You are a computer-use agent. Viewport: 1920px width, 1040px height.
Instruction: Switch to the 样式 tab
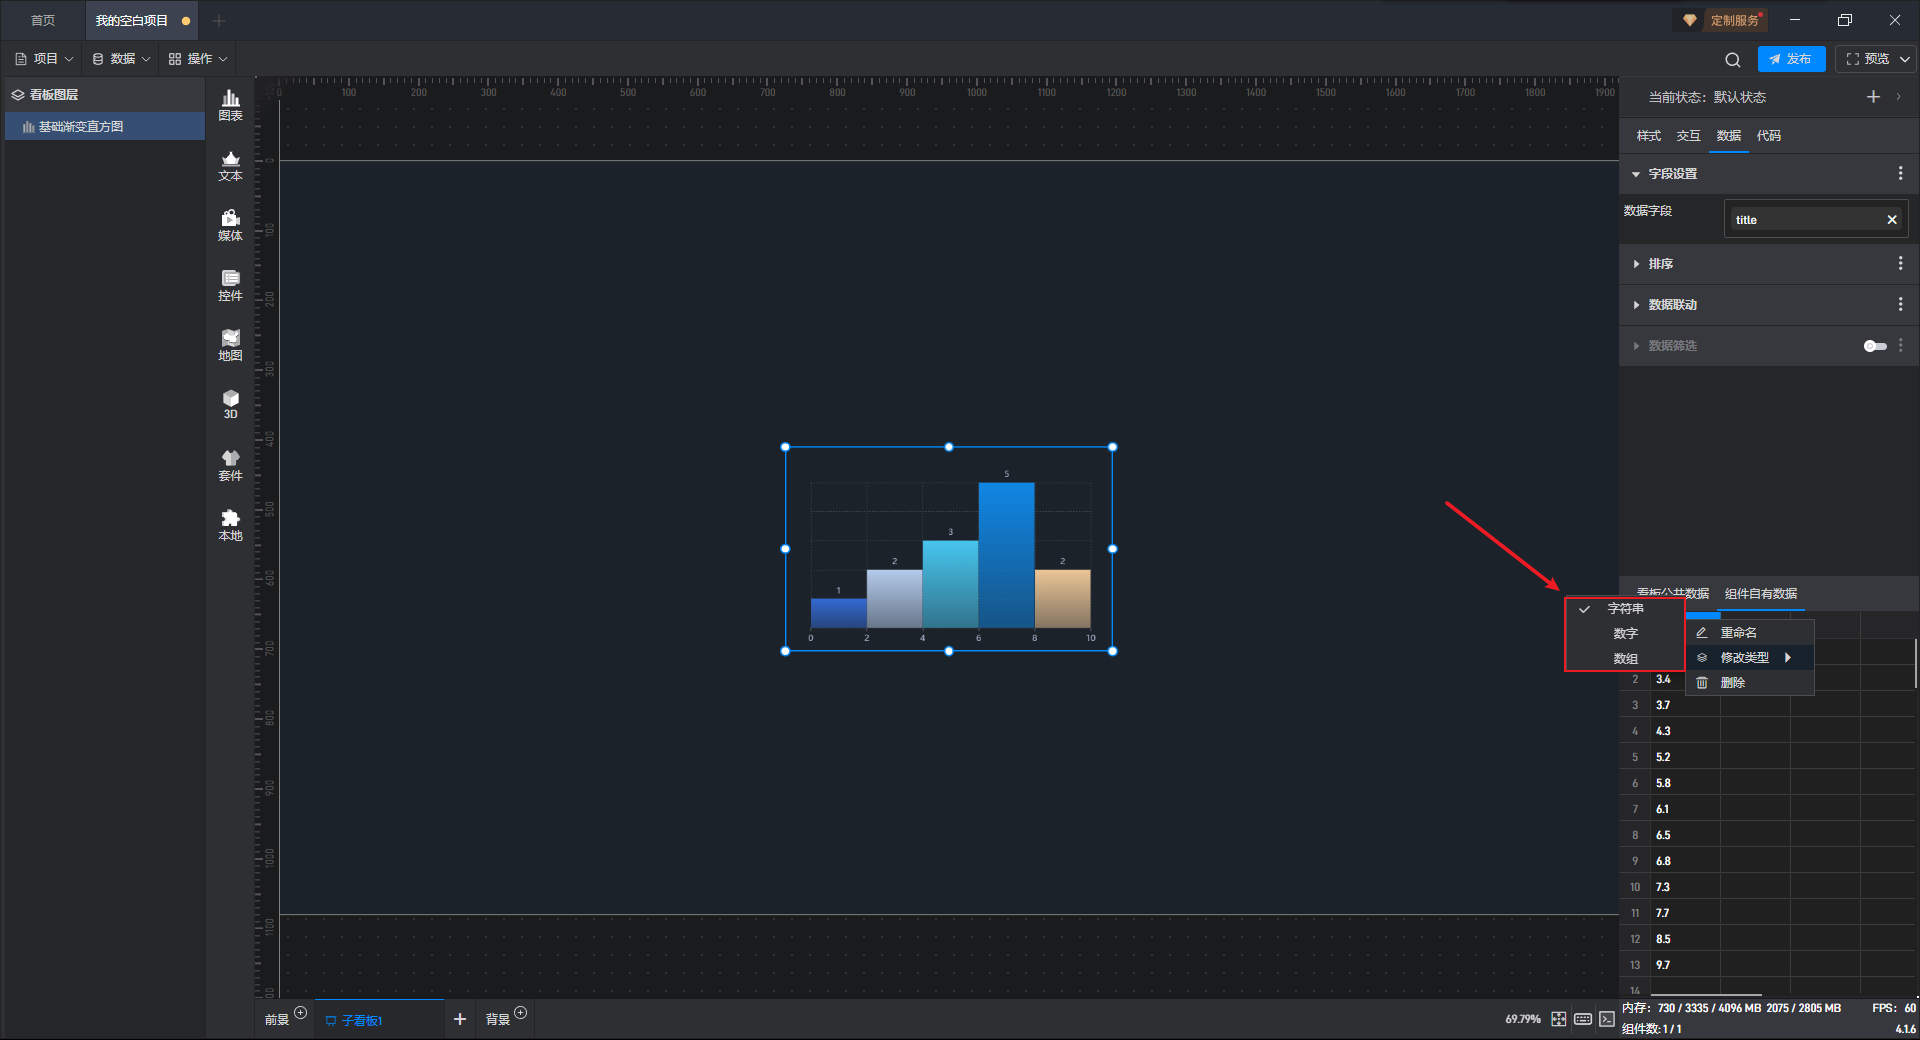pyautogui.click(x=1648, y=136)
